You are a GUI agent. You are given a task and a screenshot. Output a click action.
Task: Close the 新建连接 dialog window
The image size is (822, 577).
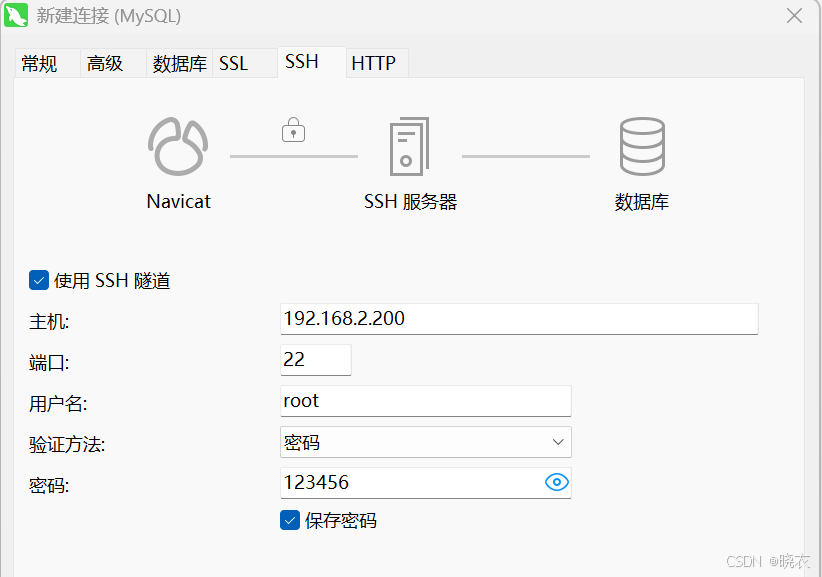point(794,16)
